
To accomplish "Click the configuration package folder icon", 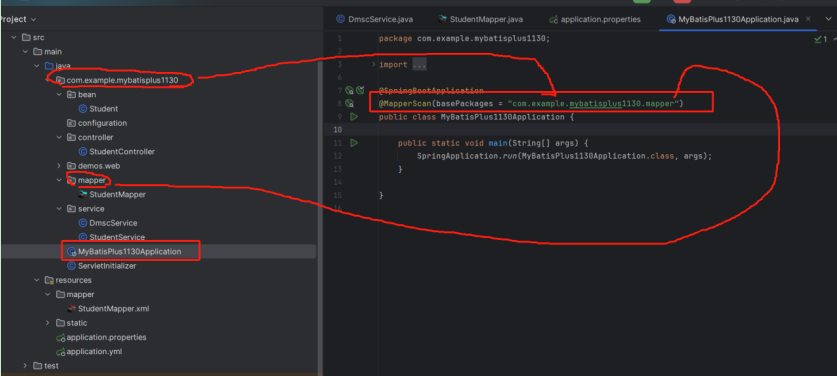I will point(71,123).
